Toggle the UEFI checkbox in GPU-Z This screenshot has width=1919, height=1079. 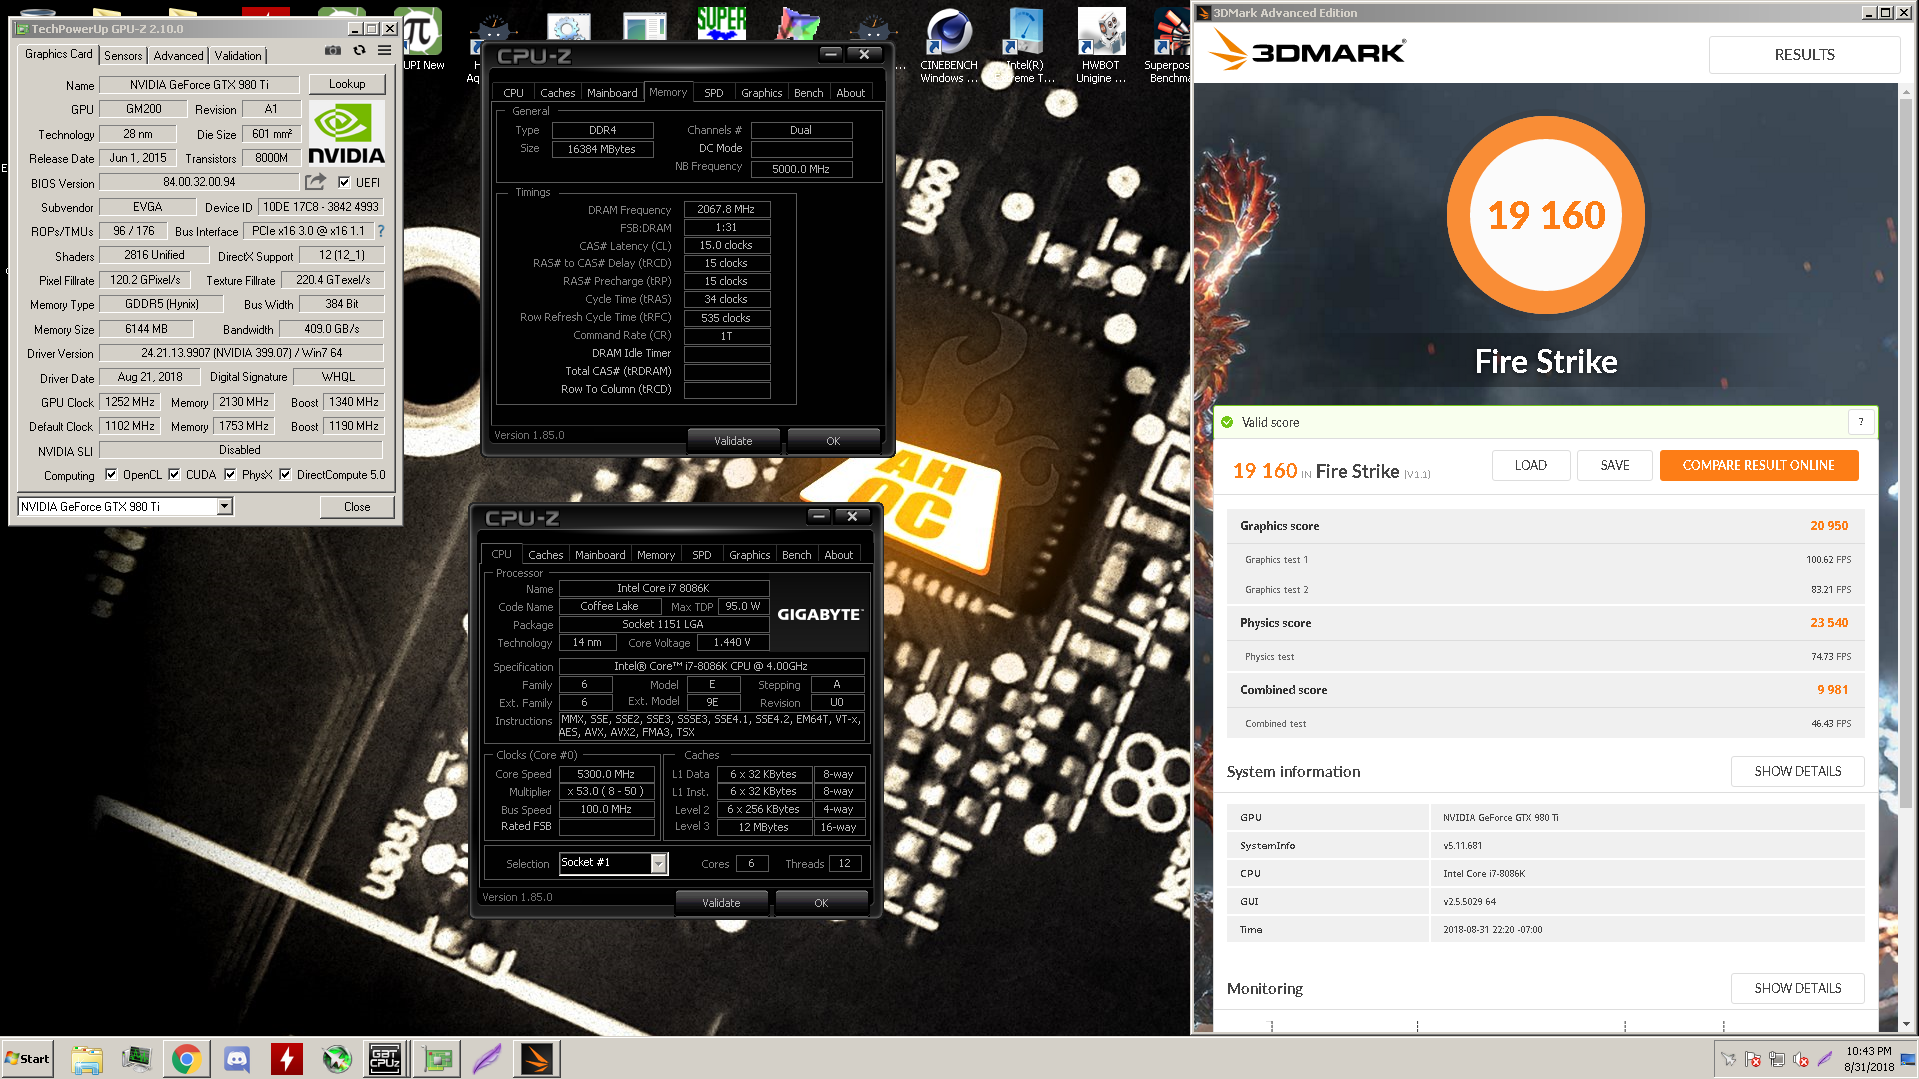click(344, 183)
